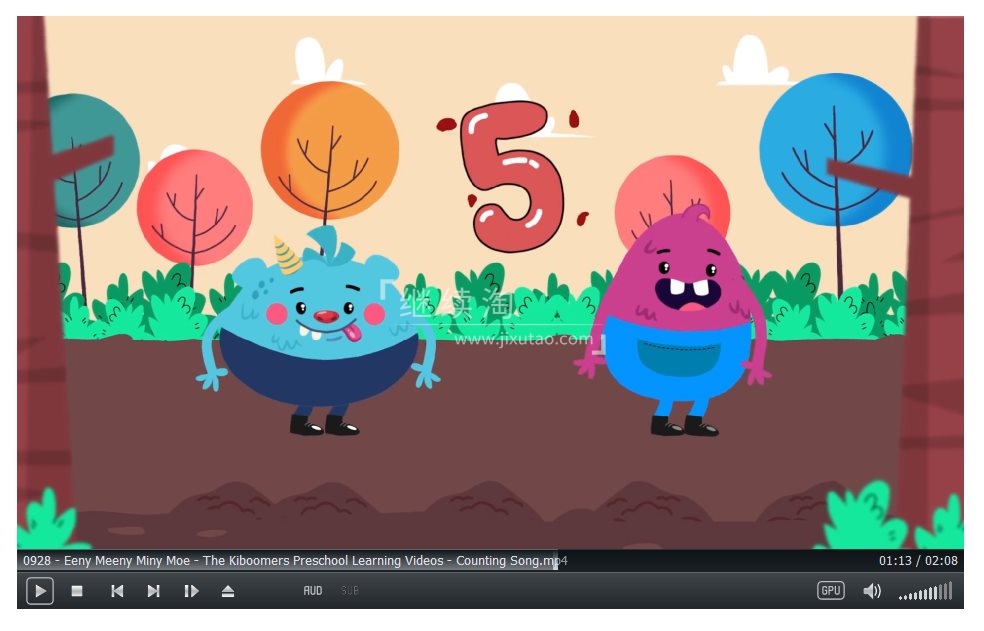Click the seek bar progress marker

[x=556, y=562]
